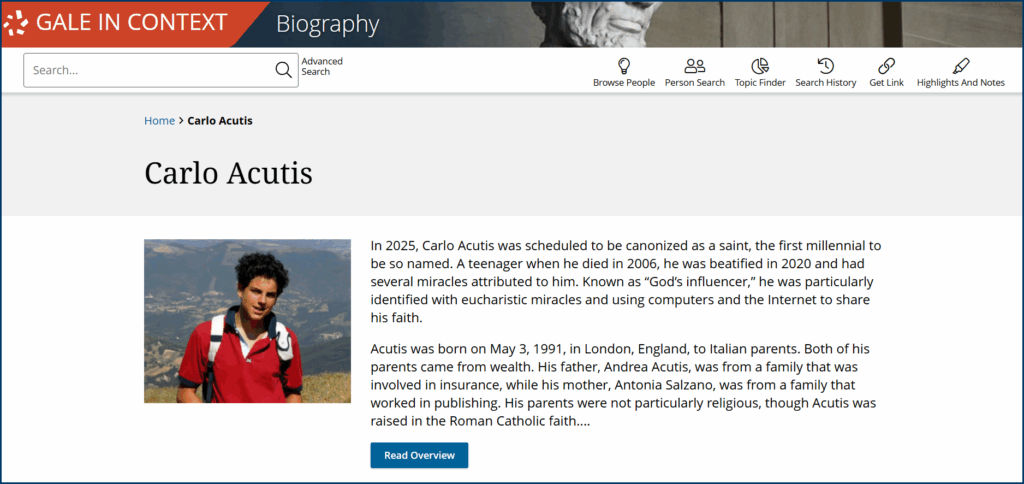Select the Browse People label

(x=624, y=83)
